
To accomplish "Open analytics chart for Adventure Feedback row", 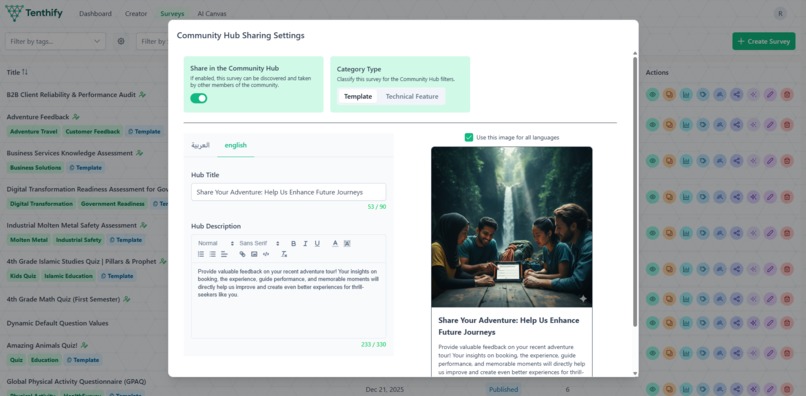I will (x=686, y=124).
